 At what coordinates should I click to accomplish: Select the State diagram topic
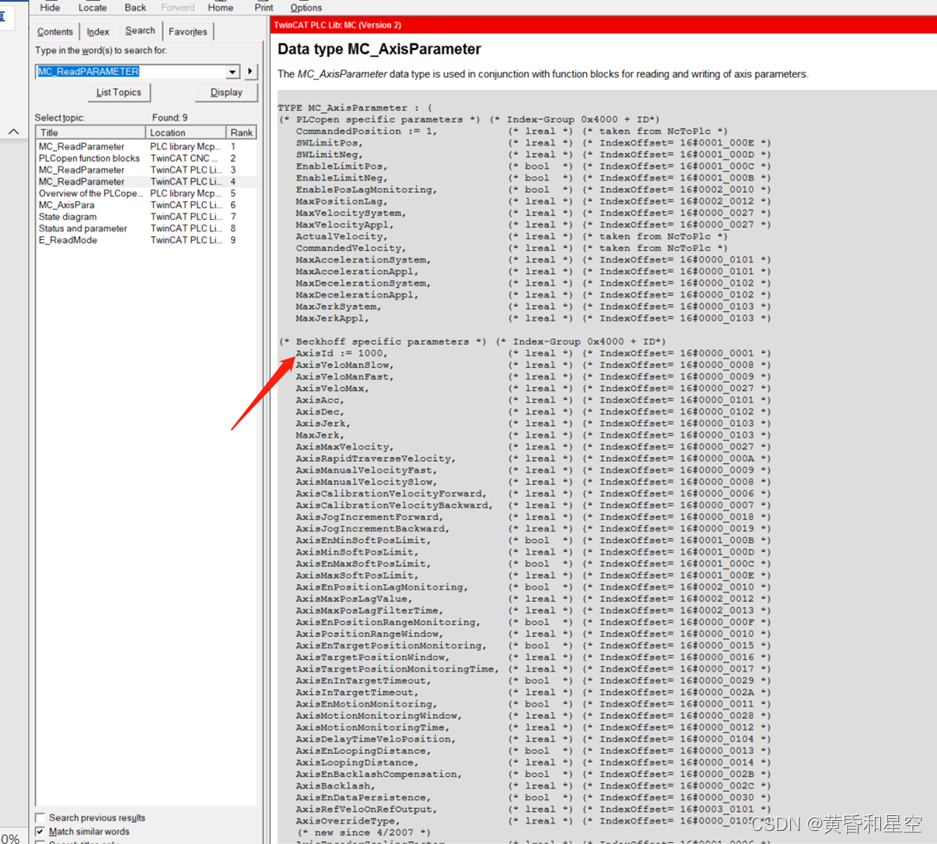[x=146, y=216]
